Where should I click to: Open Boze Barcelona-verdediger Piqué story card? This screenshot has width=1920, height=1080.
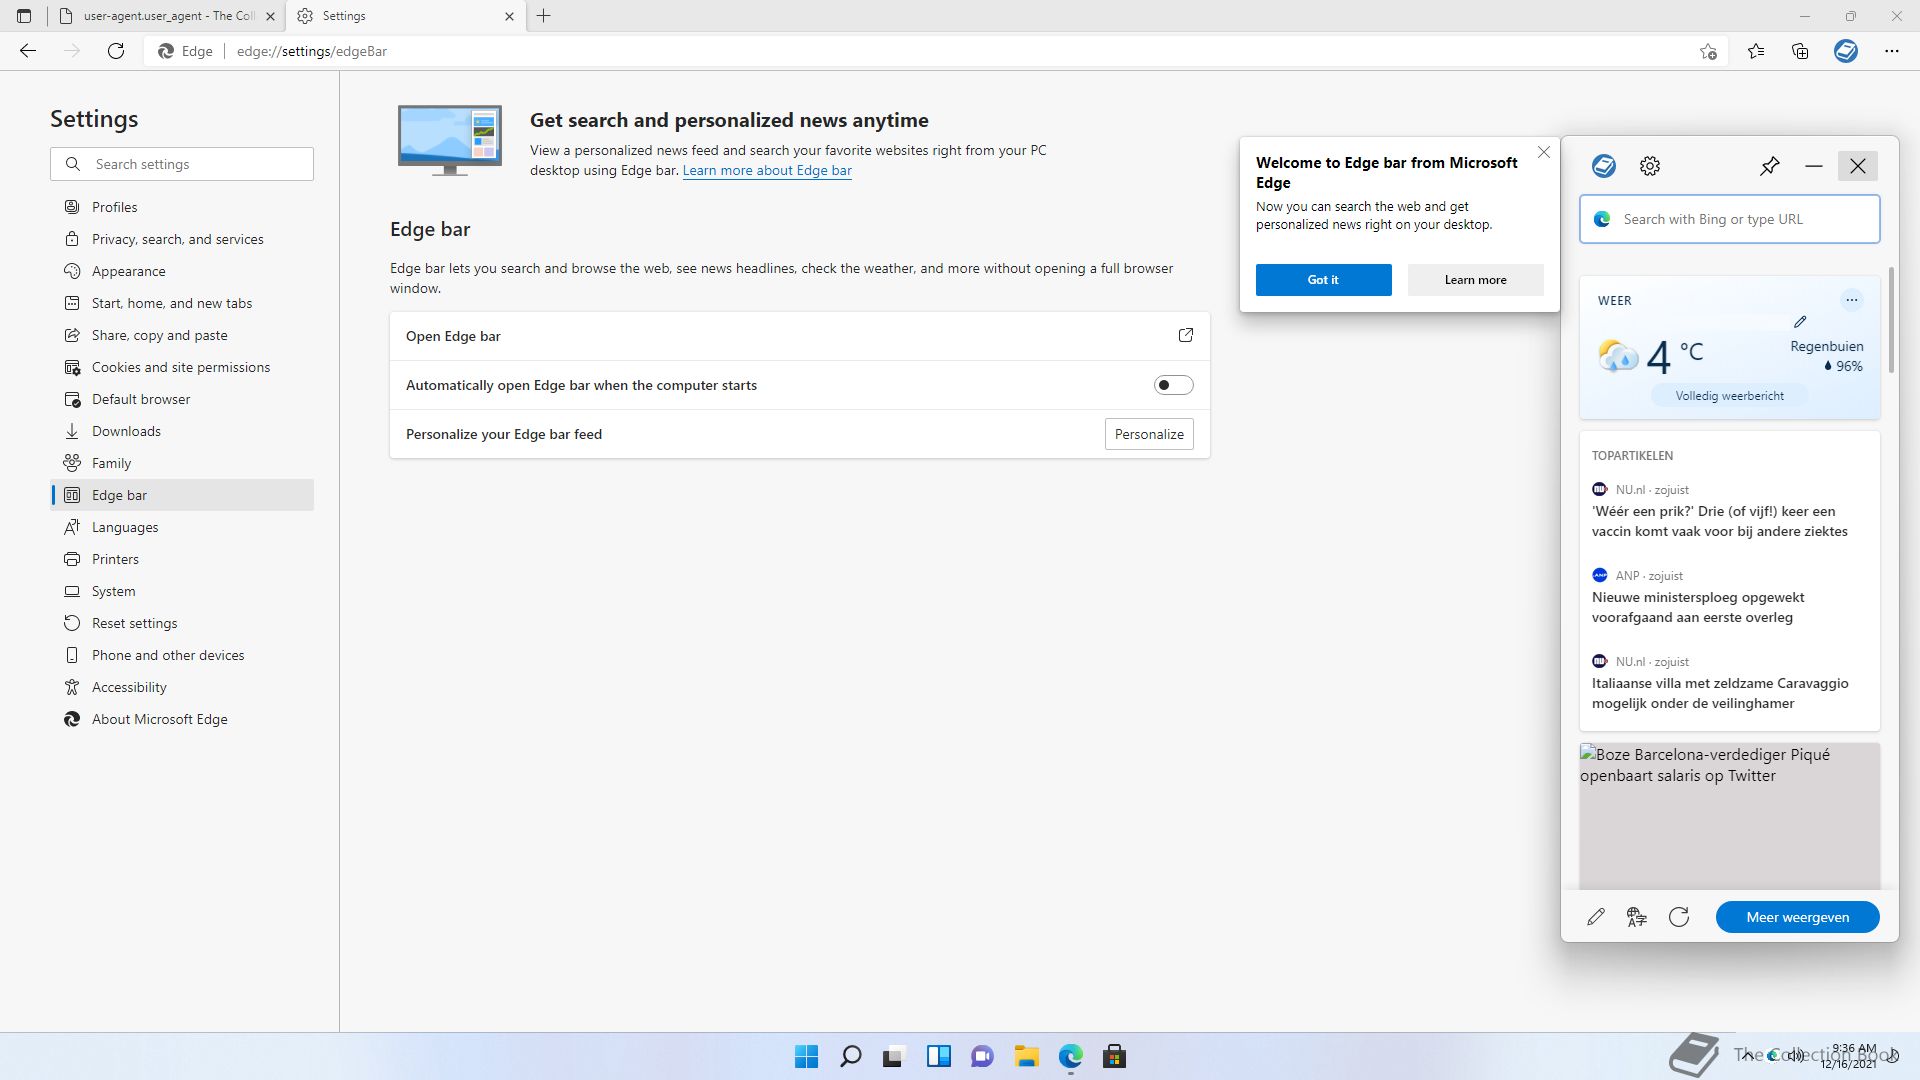point(1730,816)
